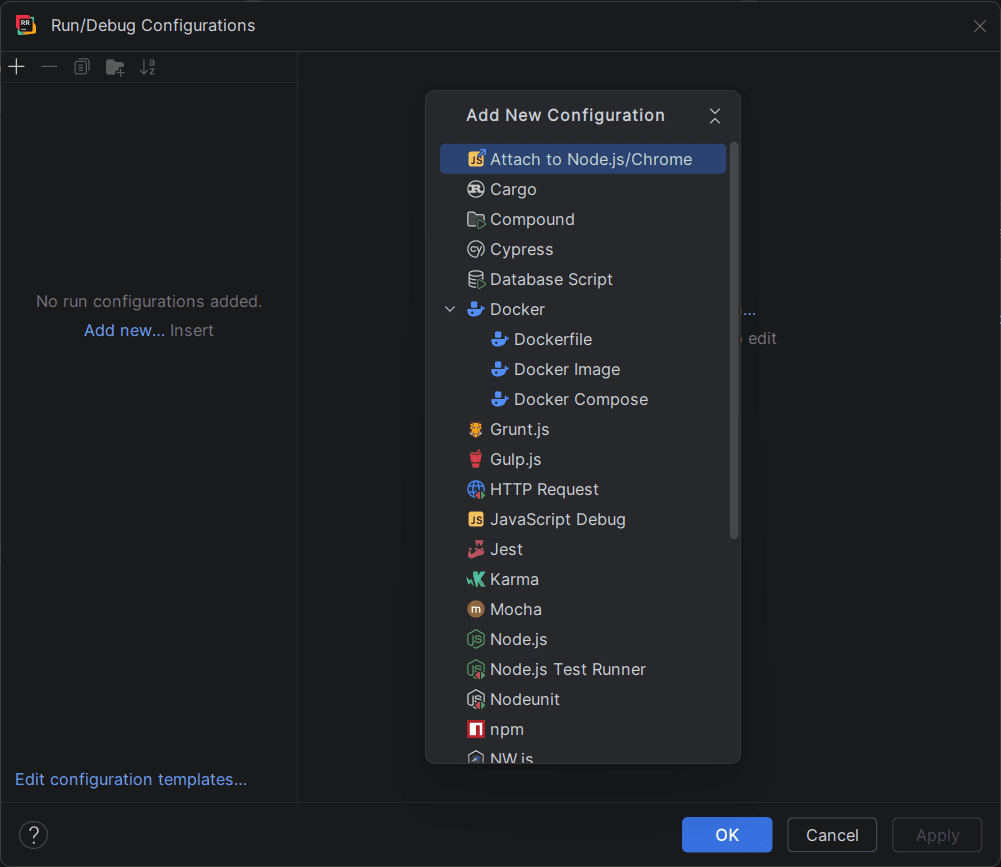
Task: Collapse the Docker group chevron
Action: point(450,309)
